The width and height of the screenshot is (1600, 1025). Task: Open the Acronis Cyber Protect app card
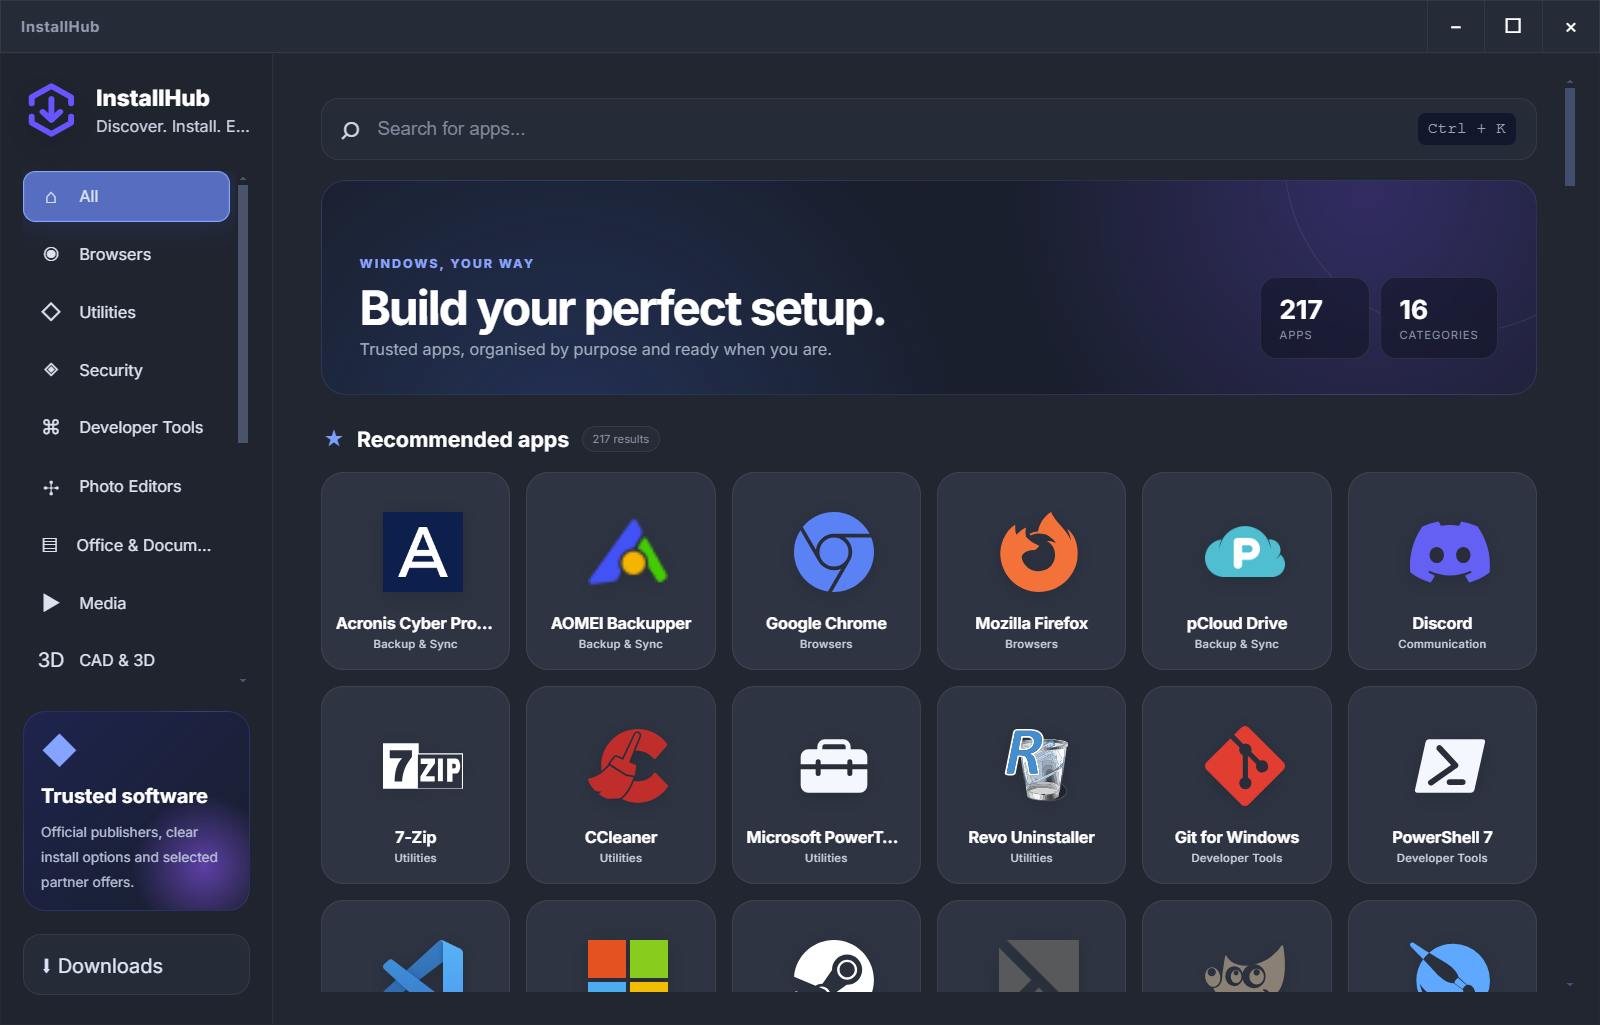click(415, 571)
